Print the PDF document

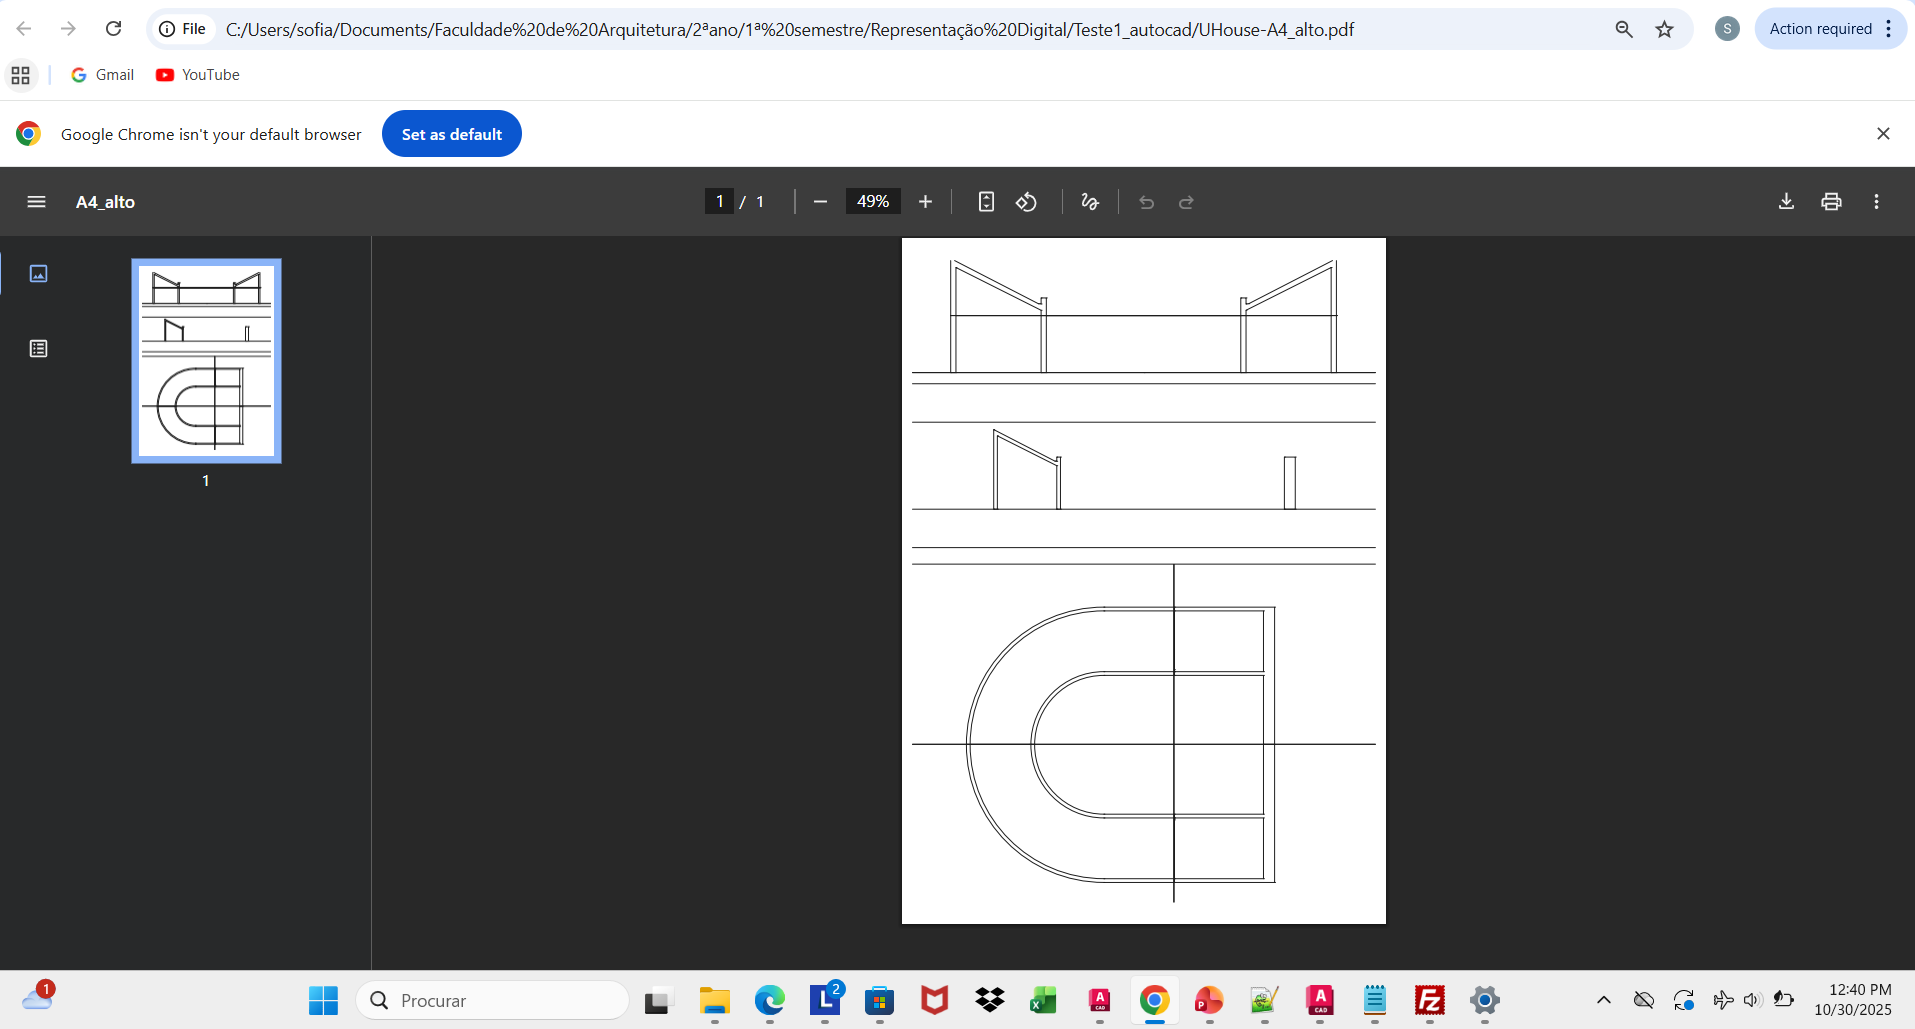[x=1831, y=202]
